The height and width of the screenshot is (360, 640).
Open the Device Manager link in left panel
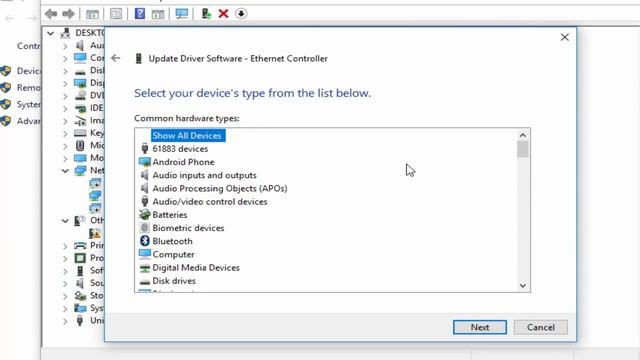(x=28, y=71)
